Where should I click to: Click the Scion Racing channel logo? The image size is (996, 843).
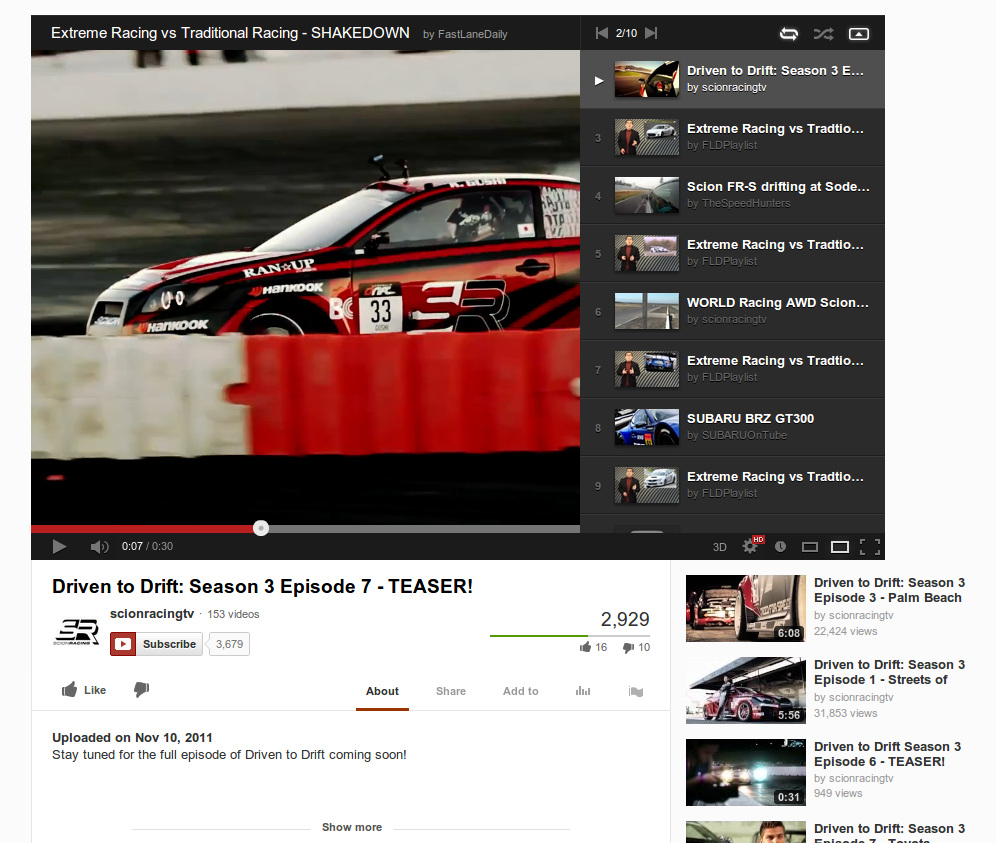pos(76,632)
